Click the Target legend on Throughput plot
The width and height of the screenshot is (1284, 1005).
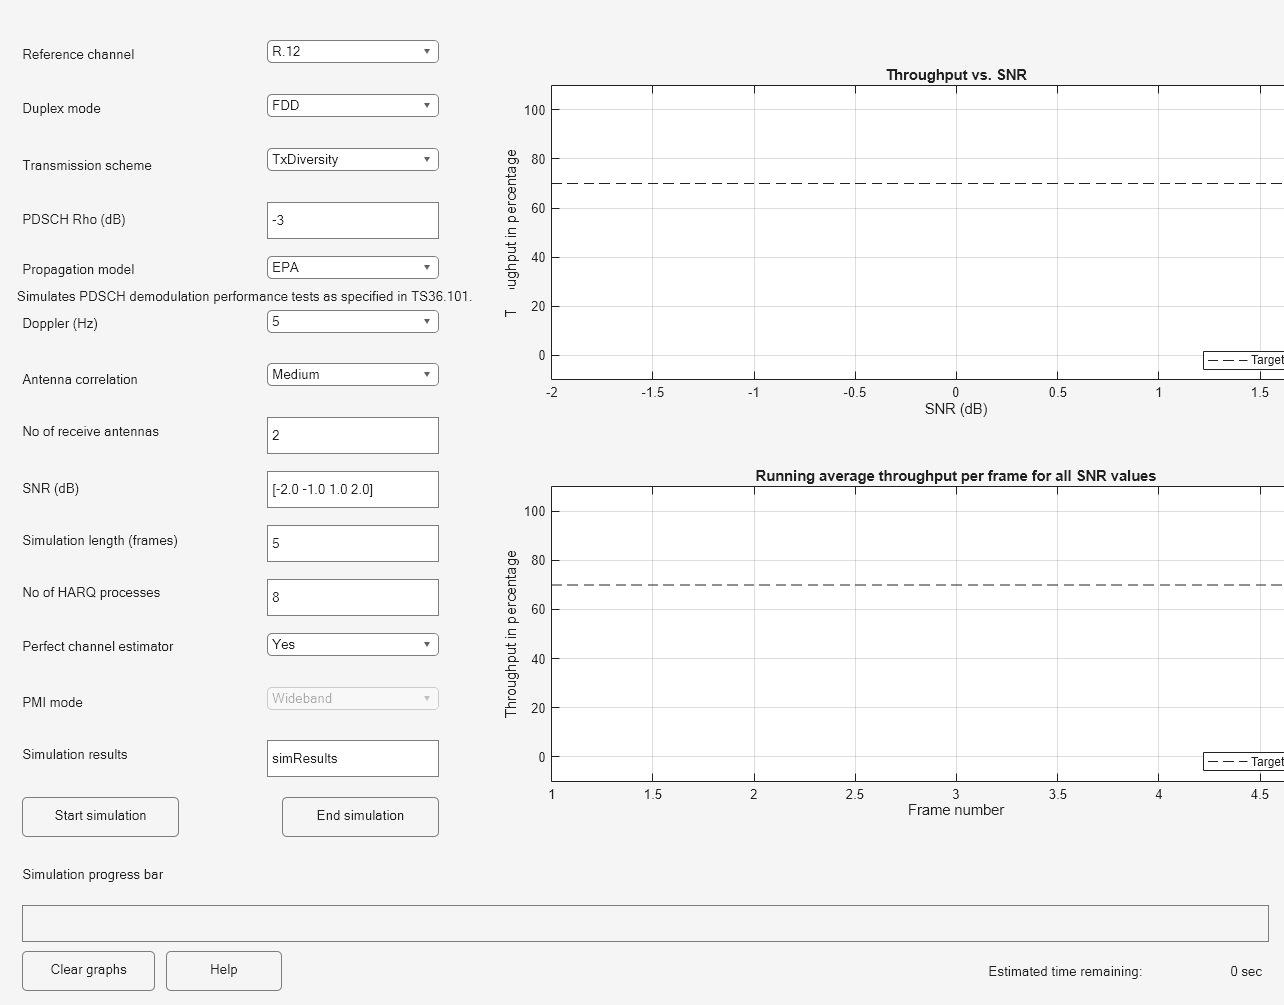(1243, 360)
